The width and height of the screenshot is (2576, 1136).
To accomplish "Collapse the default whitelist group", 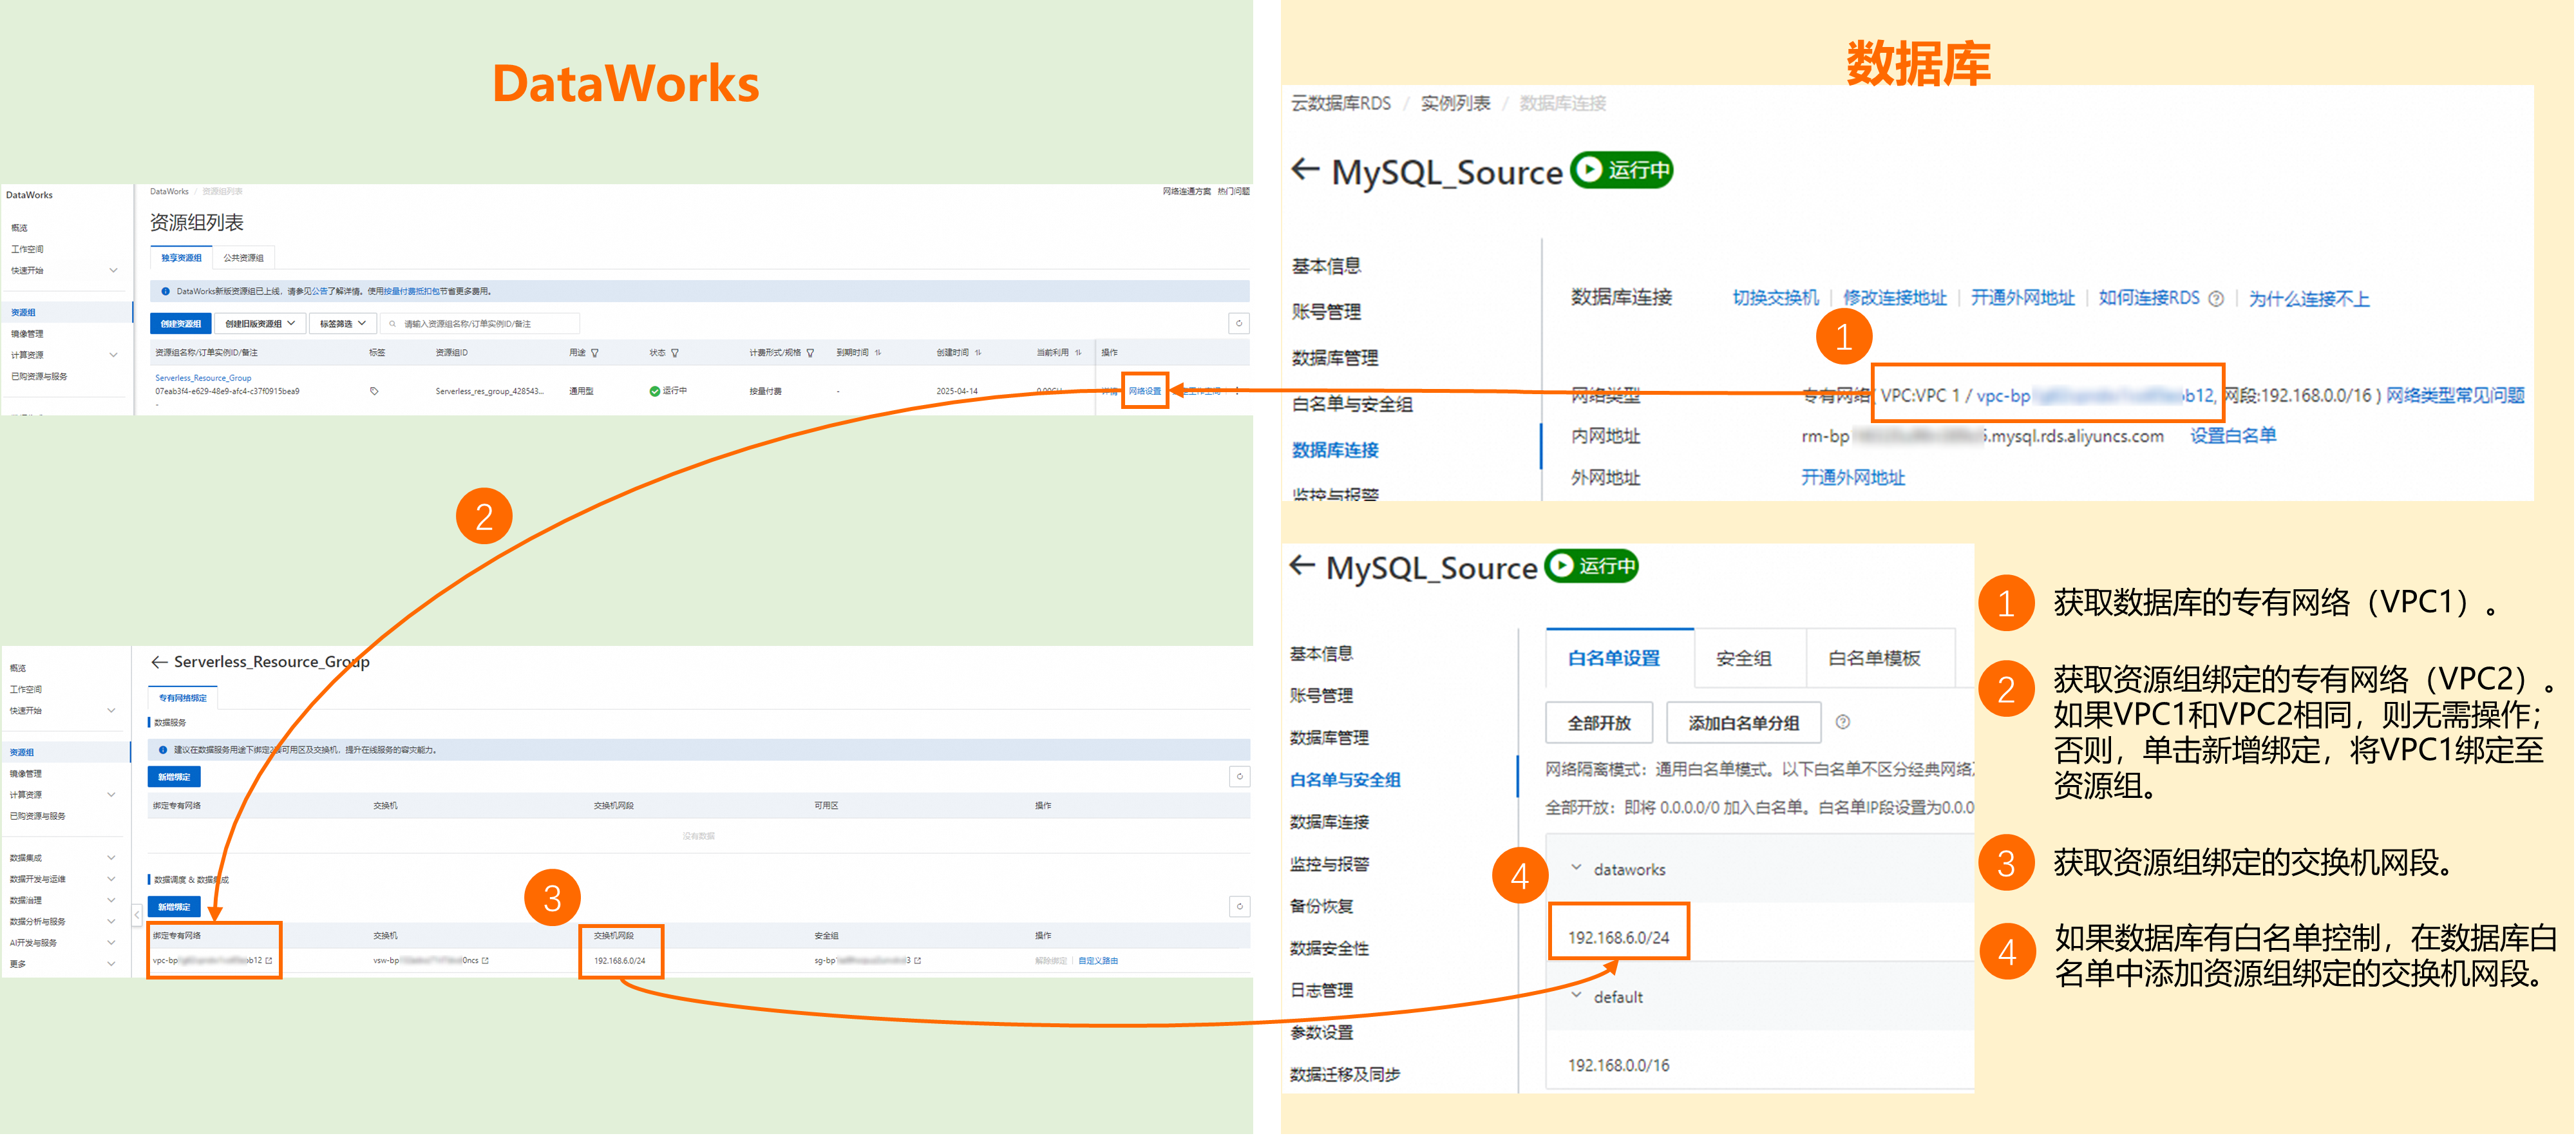I will pos(1576,996).
